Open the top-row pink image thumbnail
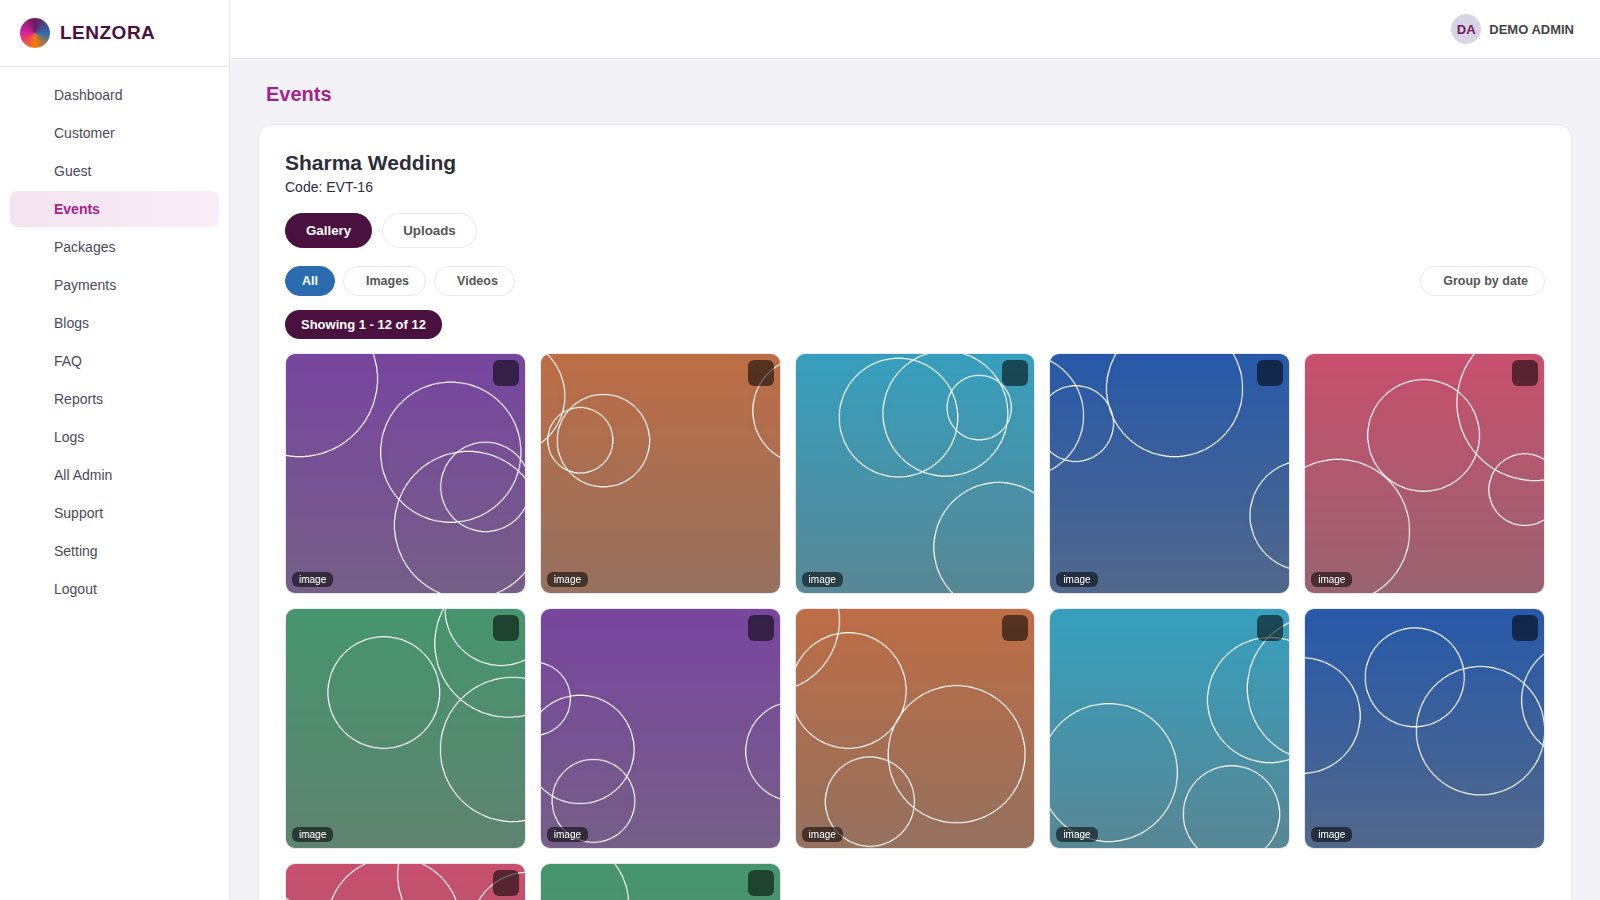Image resolution: width=1600 pixels, height=900 pixels. click(1424, 473)
